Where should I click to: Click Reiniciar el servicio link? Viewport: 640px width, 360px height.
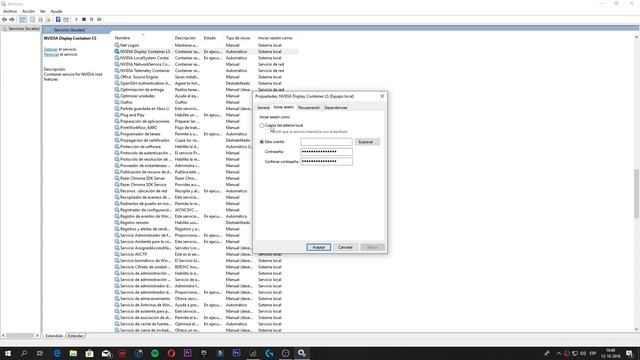coord(51,54)
